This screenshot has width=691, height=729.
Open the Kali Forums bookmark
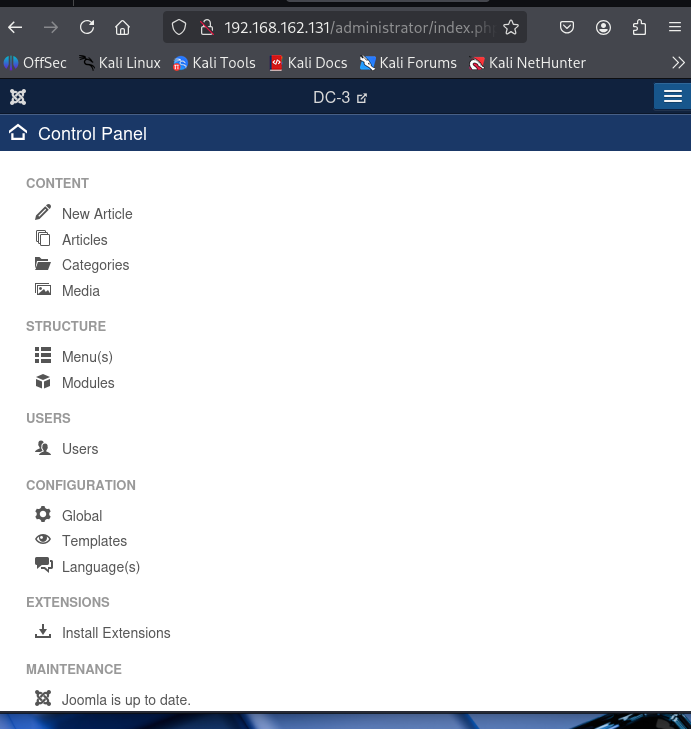[x=408, y=63]
